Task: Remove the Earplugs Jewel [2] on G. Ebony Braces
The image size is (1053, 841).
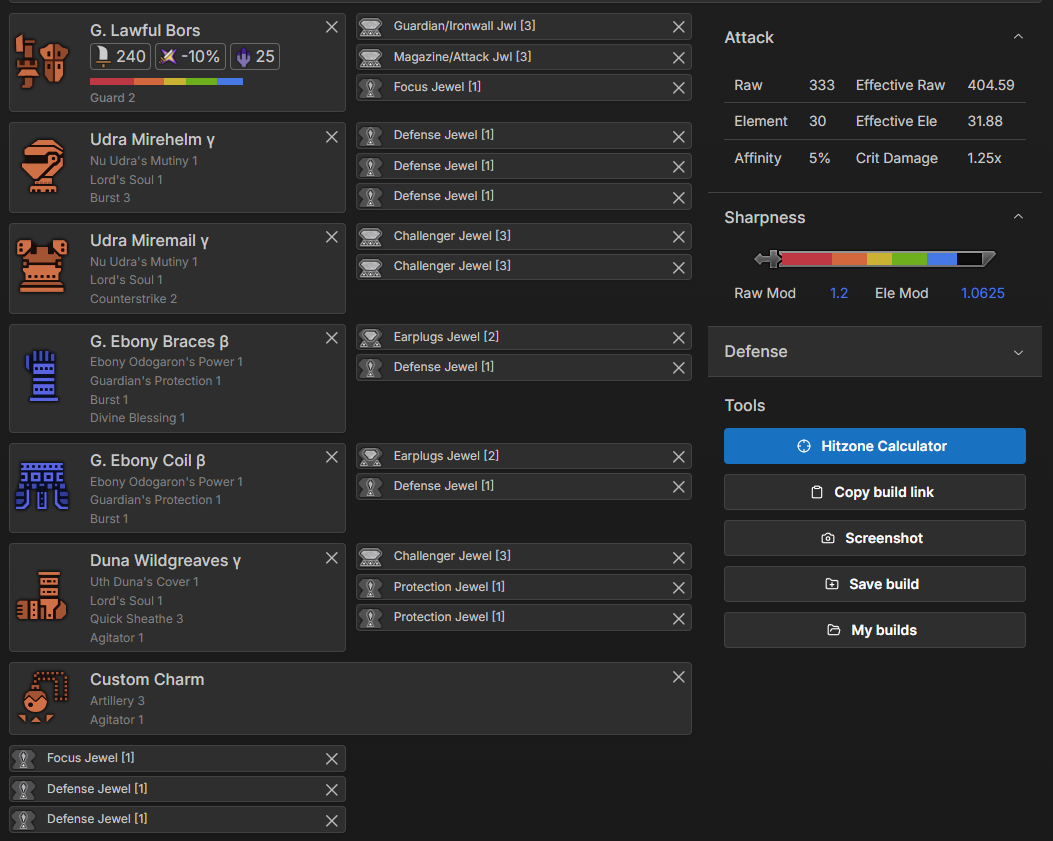Action: tap(679, 338)
